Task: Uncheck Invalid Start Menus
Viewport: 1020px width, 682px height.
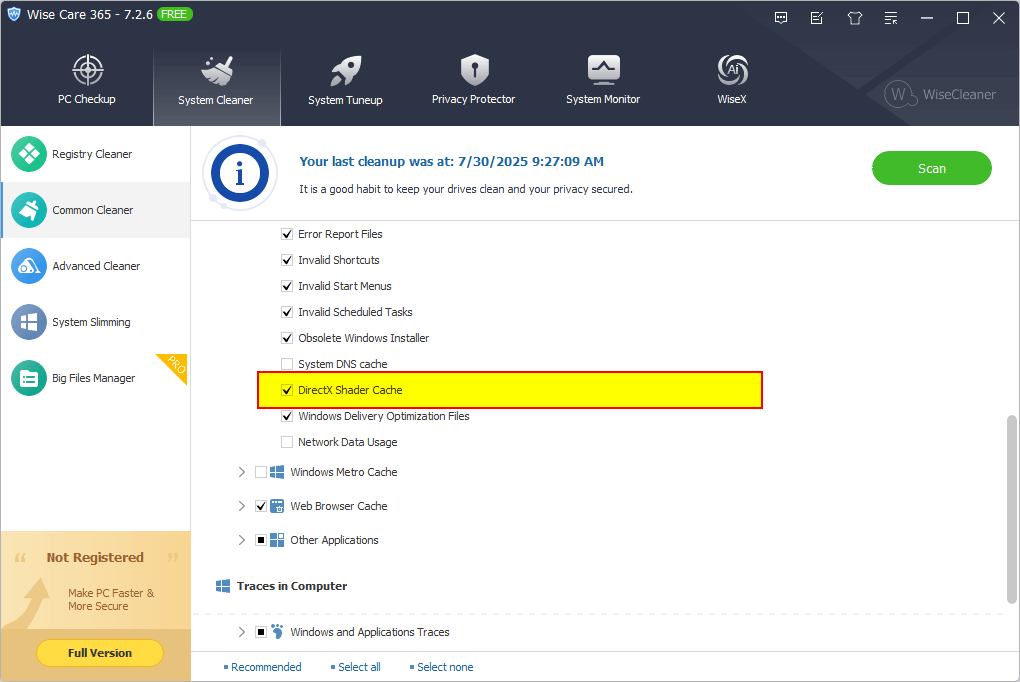Action: 287,286
